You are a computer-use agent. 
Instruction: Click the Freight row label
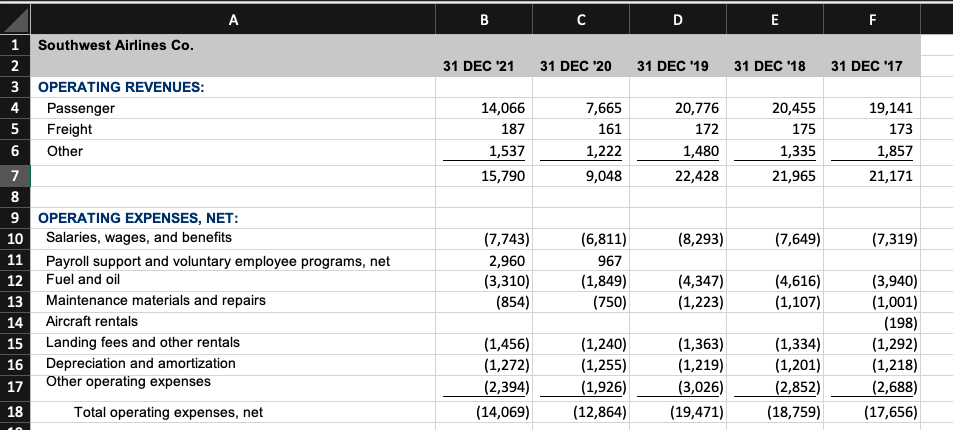coord(69,129)
